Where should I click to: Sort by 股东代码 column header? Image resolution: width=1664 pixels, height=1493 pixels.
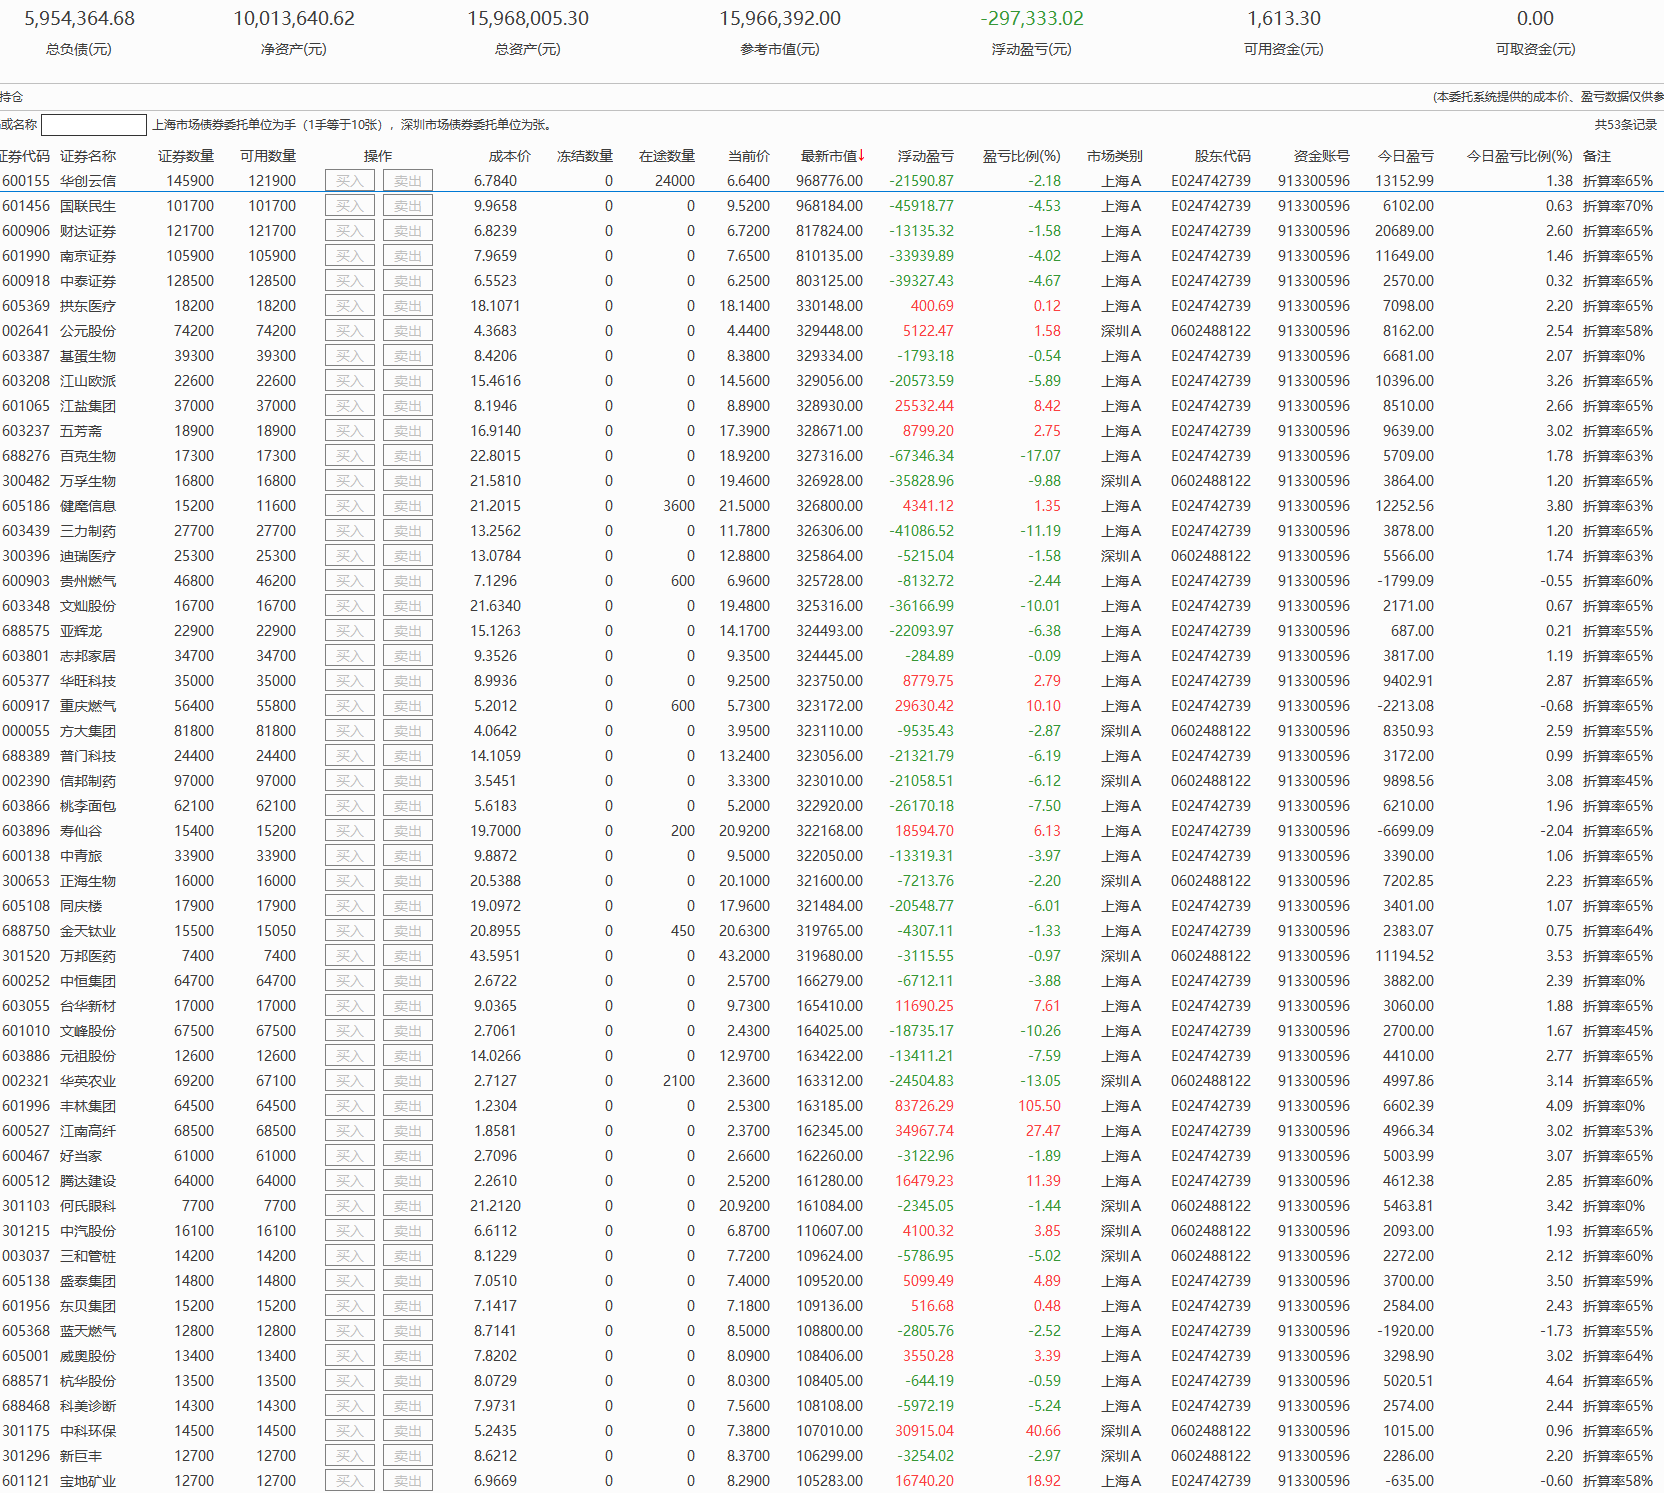coord(1223,156)
